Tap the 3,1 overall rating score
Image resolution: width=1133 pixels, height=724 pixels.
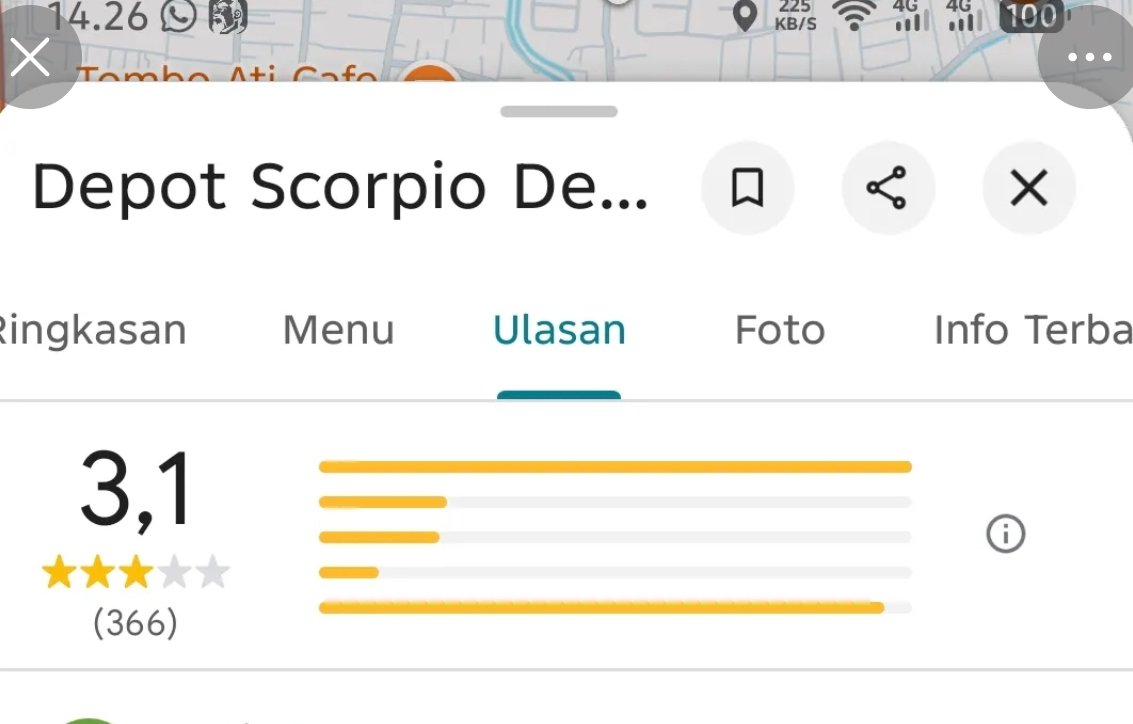tap(136, 490)
